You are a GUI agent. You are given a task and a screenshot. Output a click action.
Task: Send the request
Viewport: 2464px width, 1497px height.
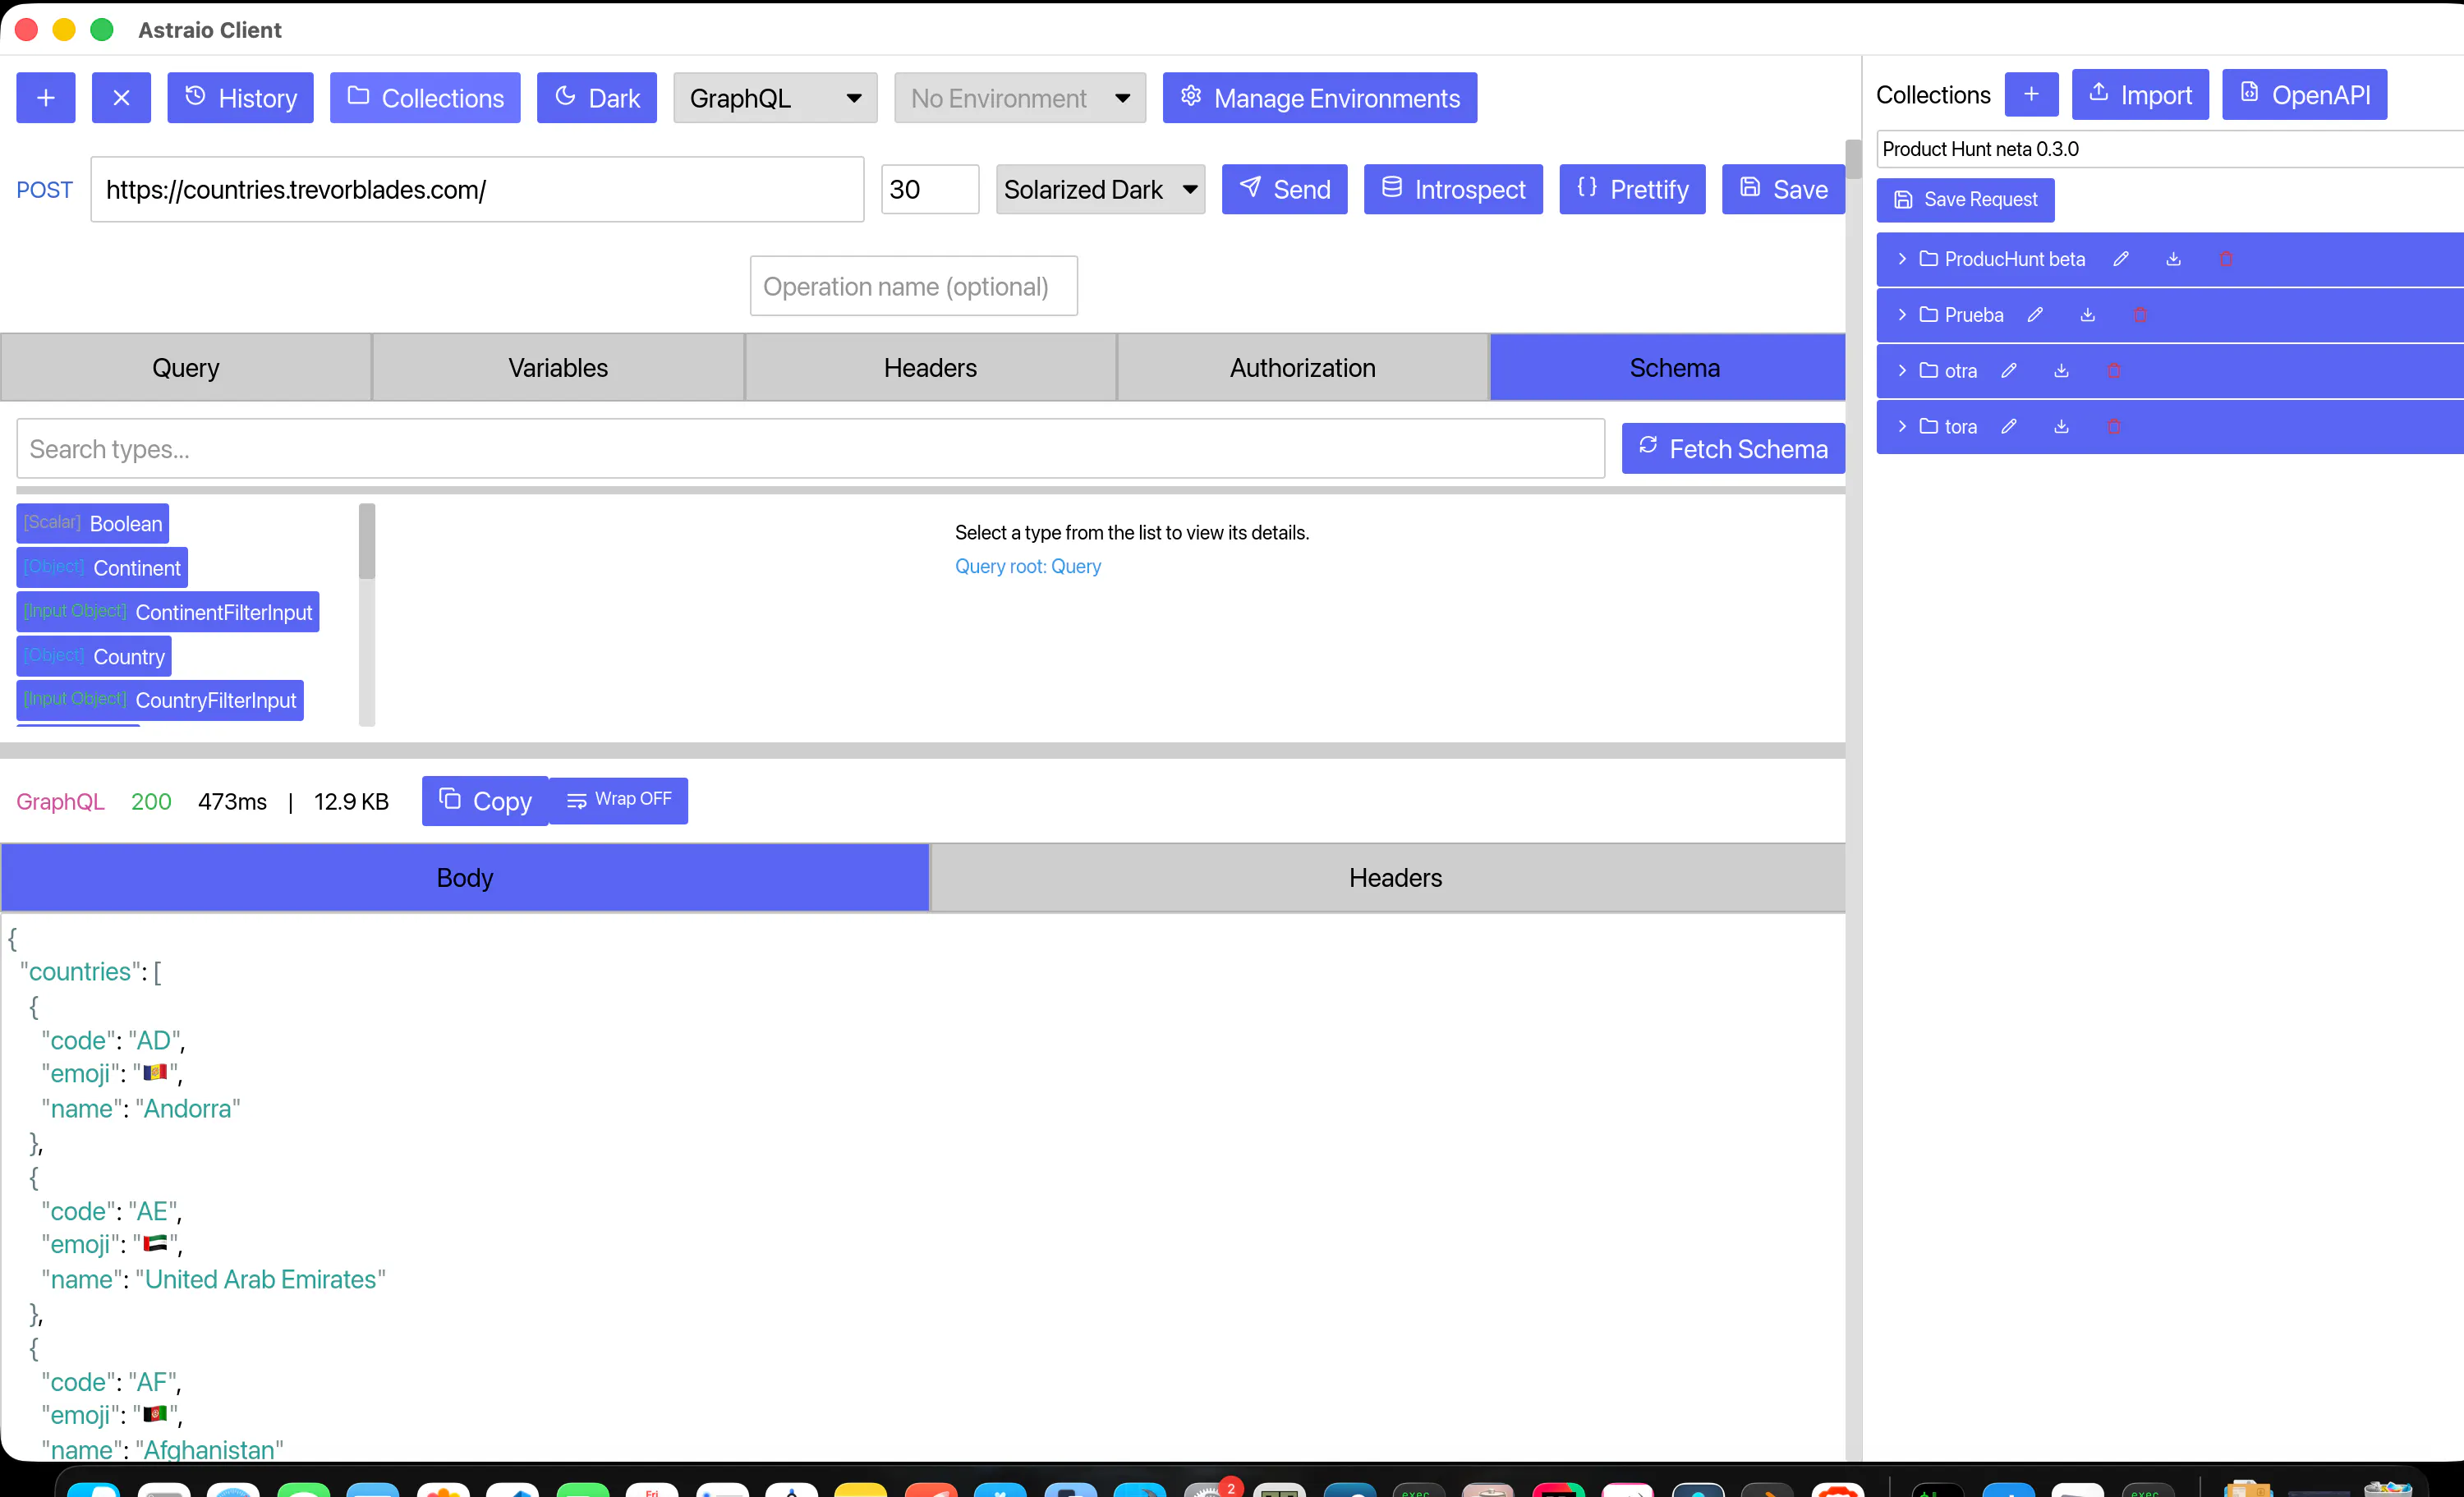(x=1284, y=189)
